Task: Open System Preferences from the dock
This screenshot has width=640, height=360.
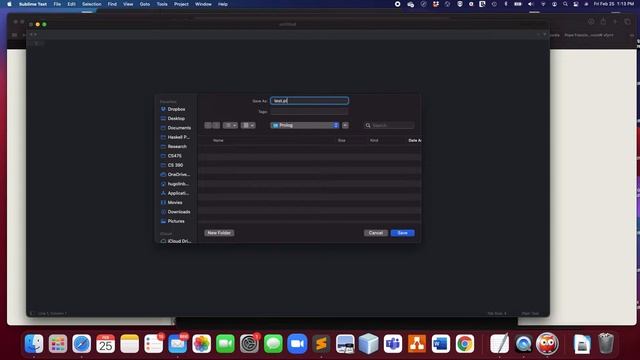Action: (x=249, y=344)
